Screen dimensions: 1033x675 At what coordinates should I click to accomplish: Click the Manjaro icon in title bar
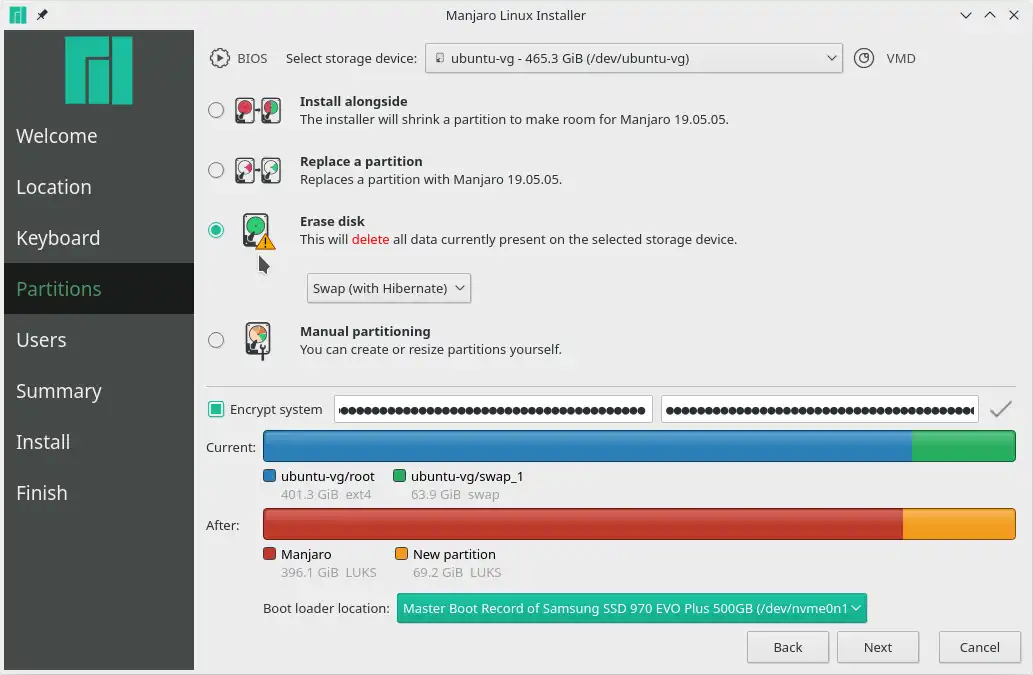(18, 14)
